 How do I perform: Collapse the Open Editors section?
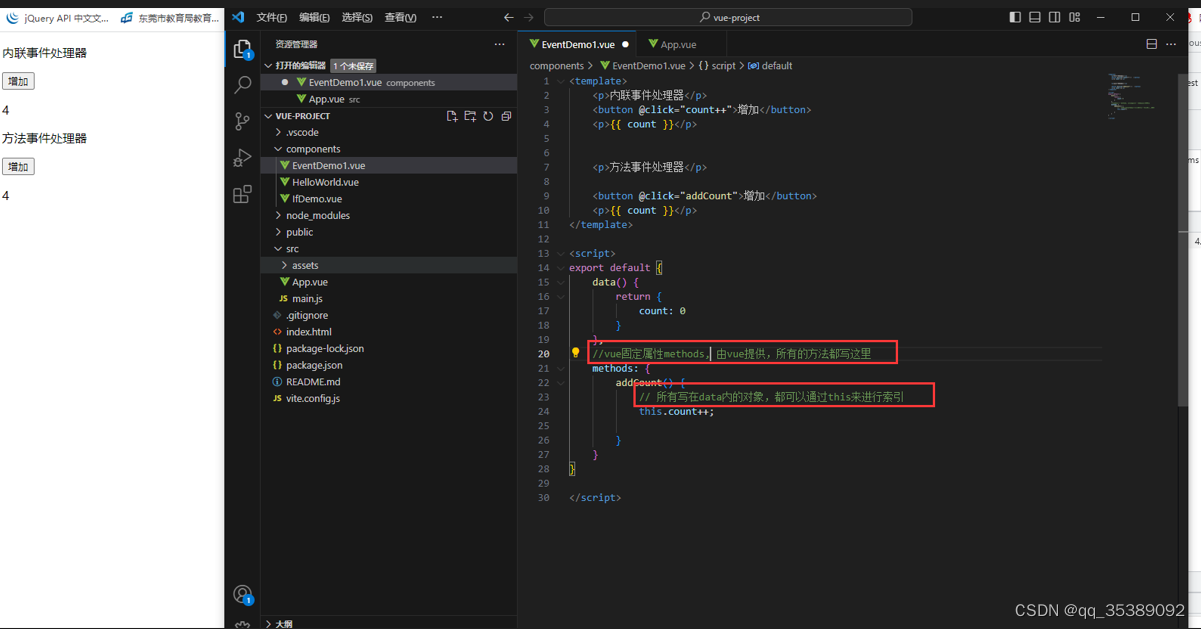[x=268, y=65]
